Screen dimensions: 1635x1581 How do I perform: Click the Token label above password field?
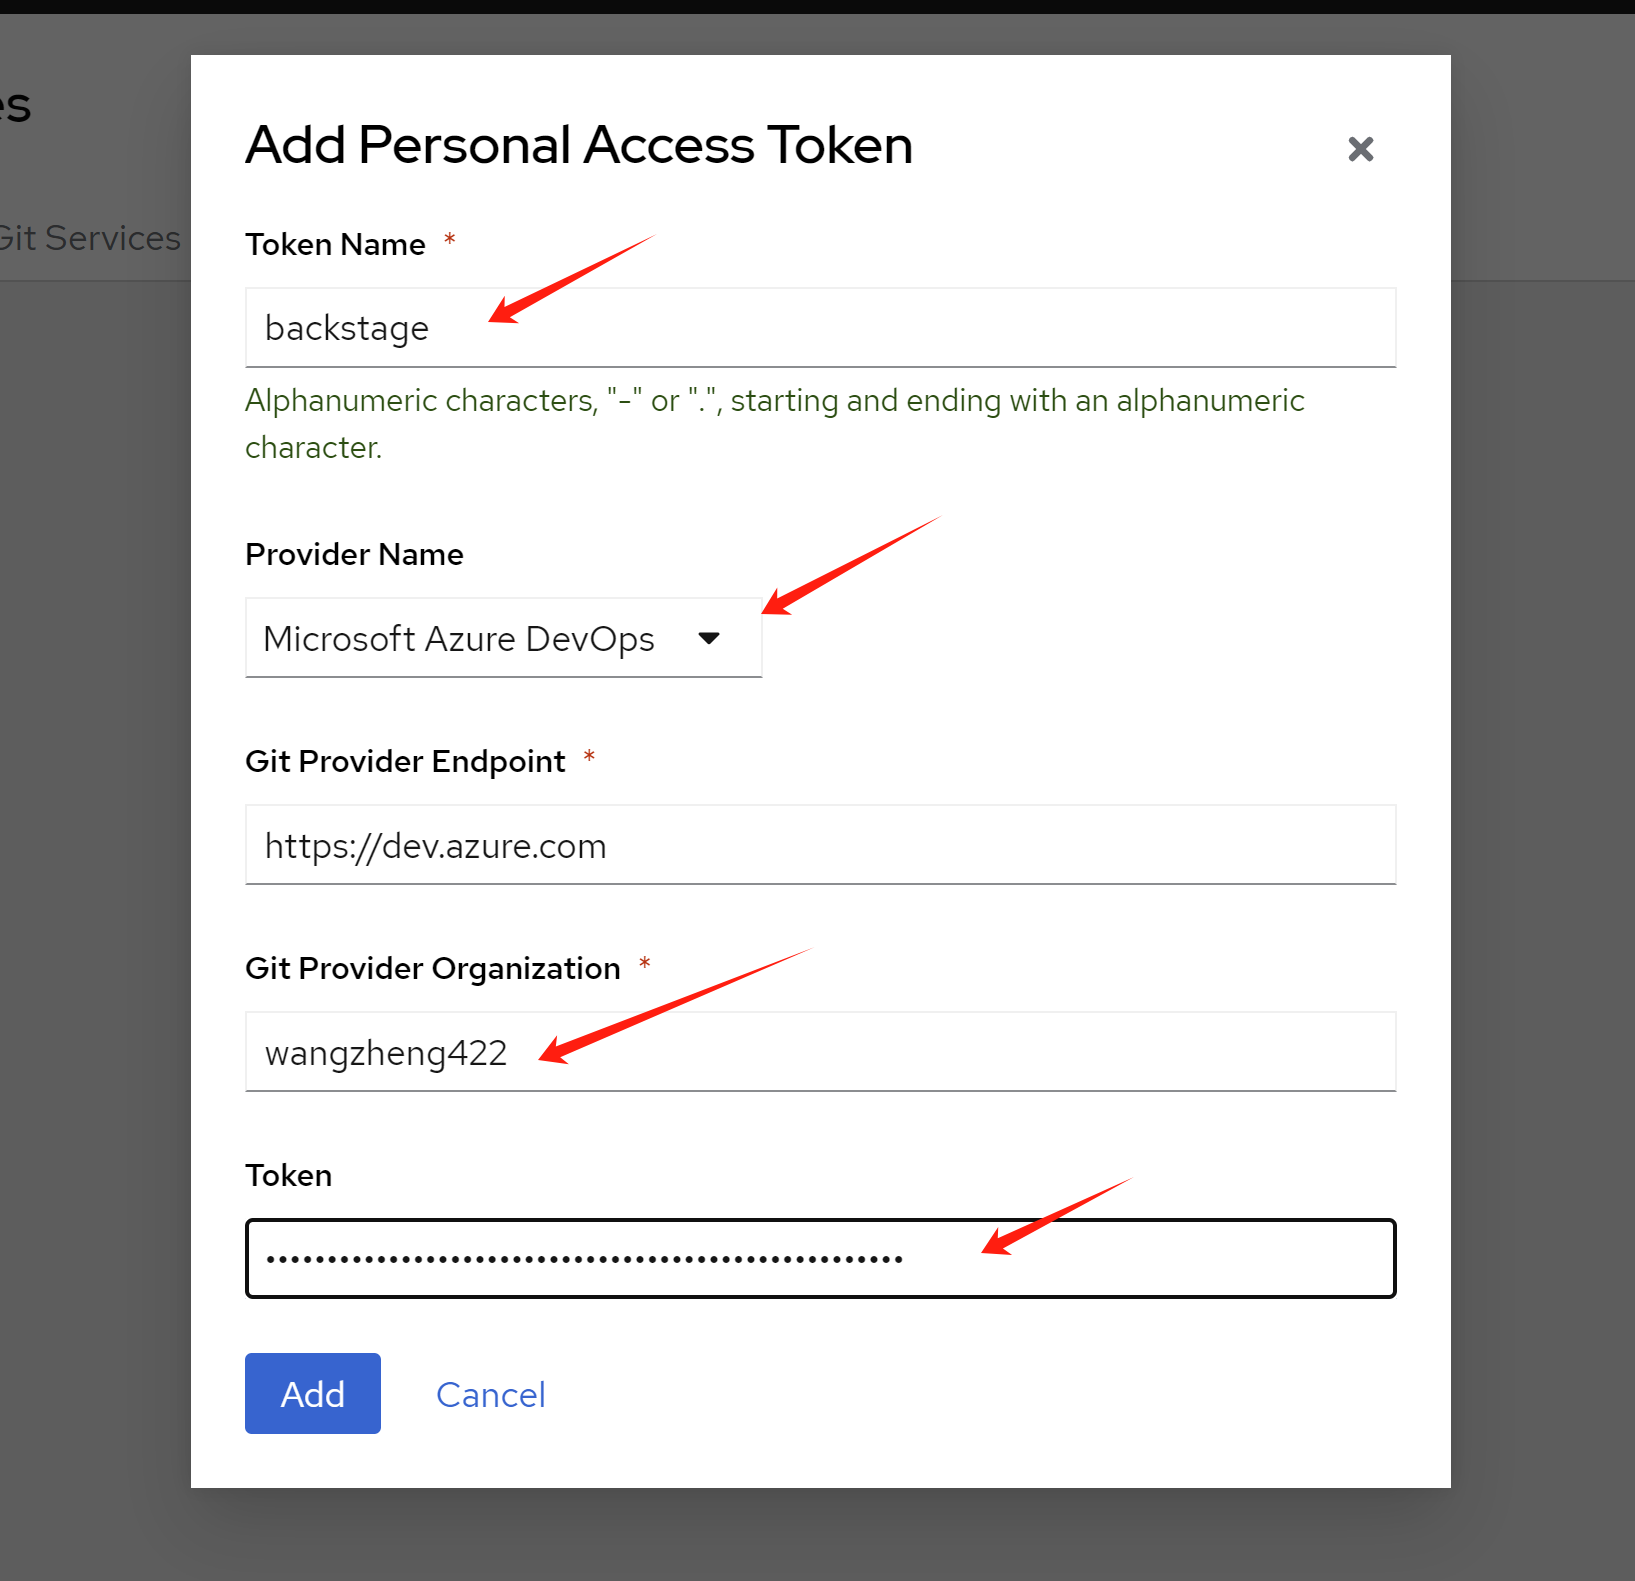288,1176
